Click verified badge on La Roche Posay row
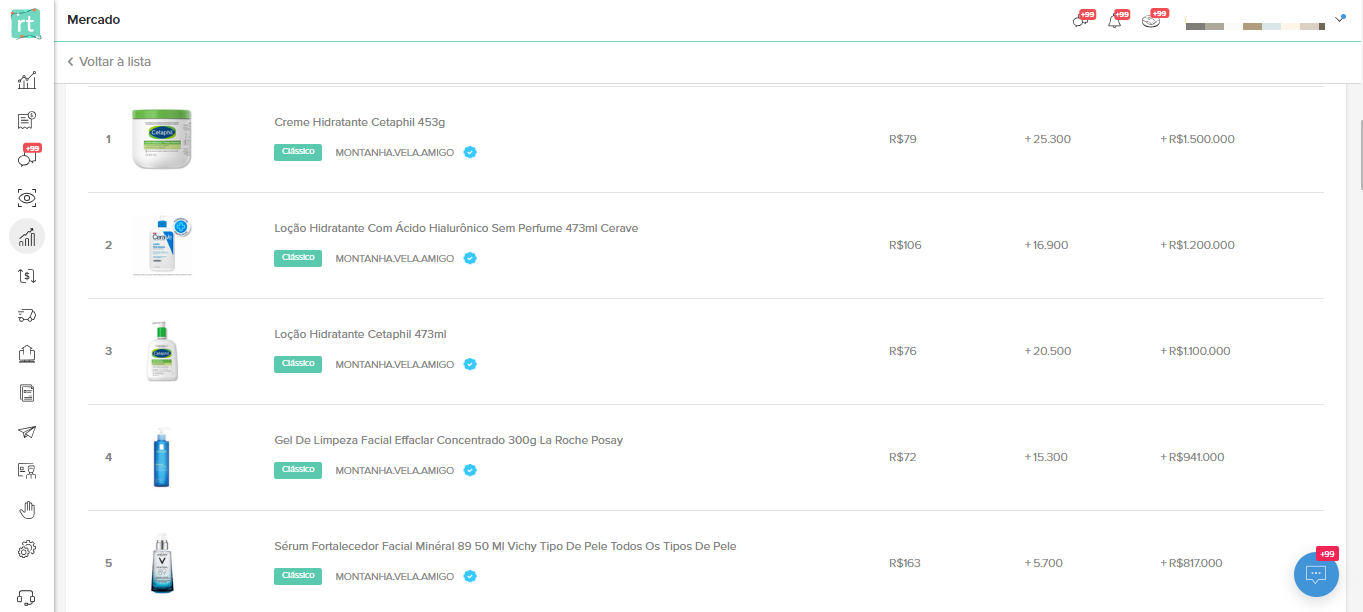The height and width of the screenshot is (612, 1363). (470, 470)
